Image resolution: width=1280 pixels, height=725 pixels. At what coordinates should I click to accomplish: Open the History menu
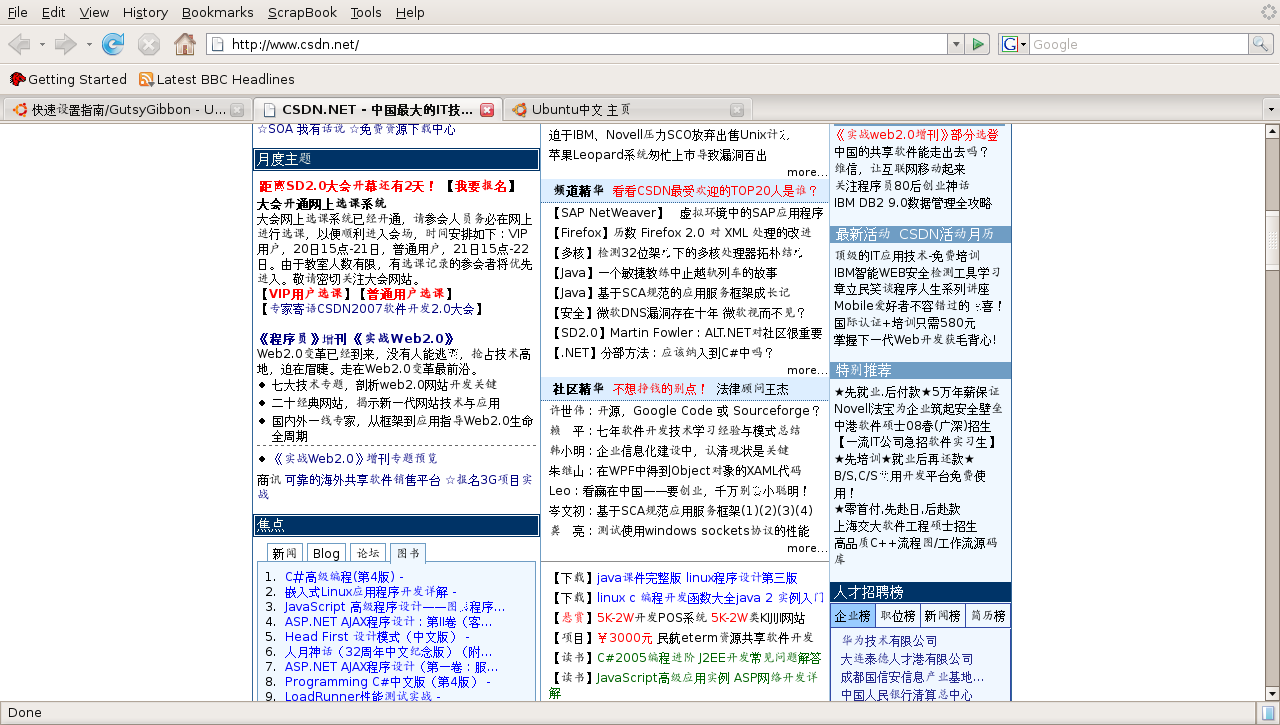(145, 12)
